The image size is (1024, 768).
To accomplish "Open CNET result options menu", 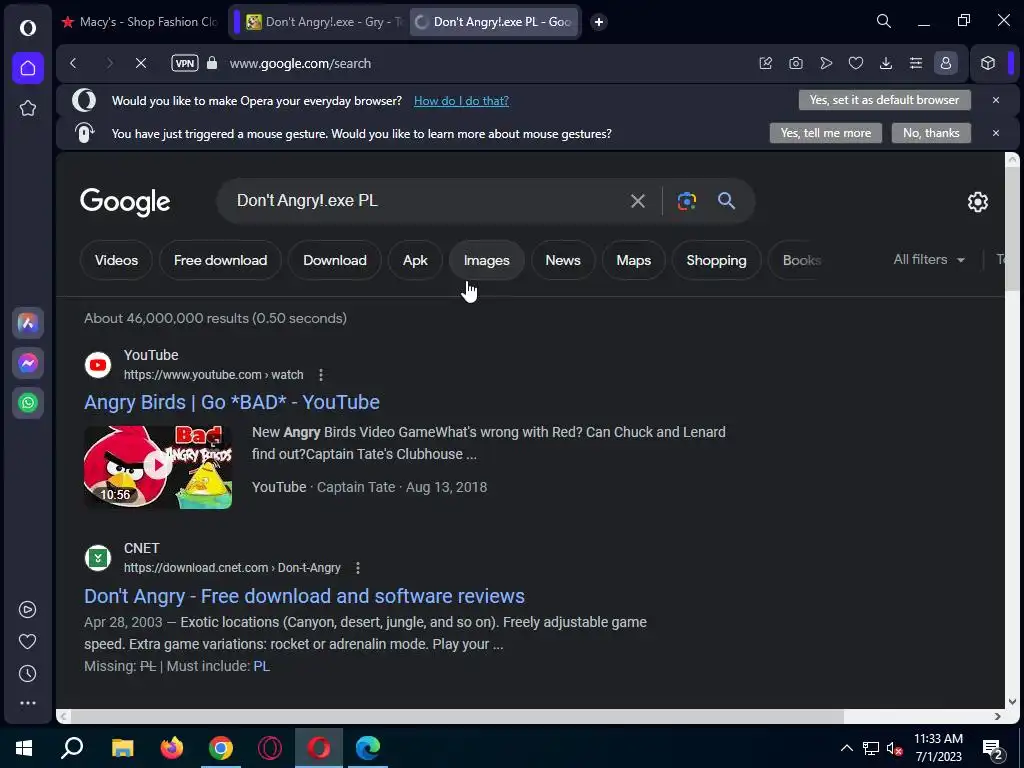I will (358, 568).
